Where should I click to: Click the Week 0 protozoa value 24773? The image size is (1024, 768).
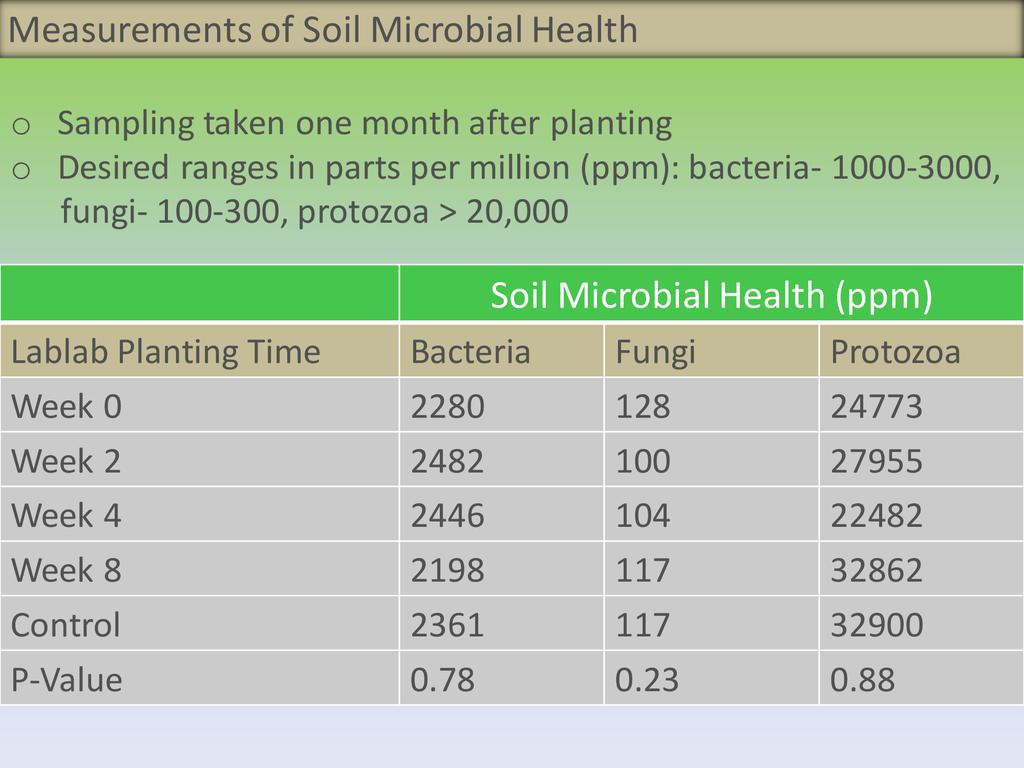pos(877,406)
